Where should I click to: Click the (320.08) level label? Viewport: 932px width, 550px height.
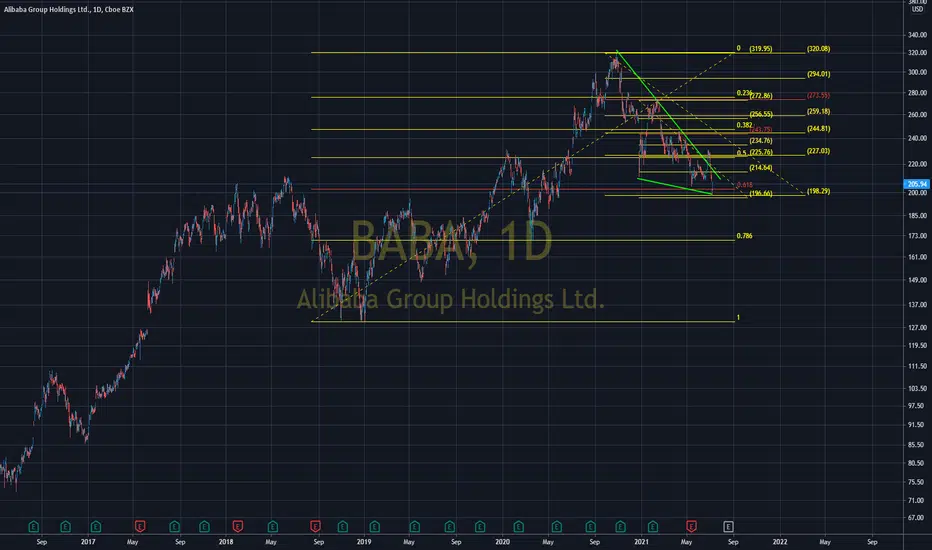click(x=818, y=49)
